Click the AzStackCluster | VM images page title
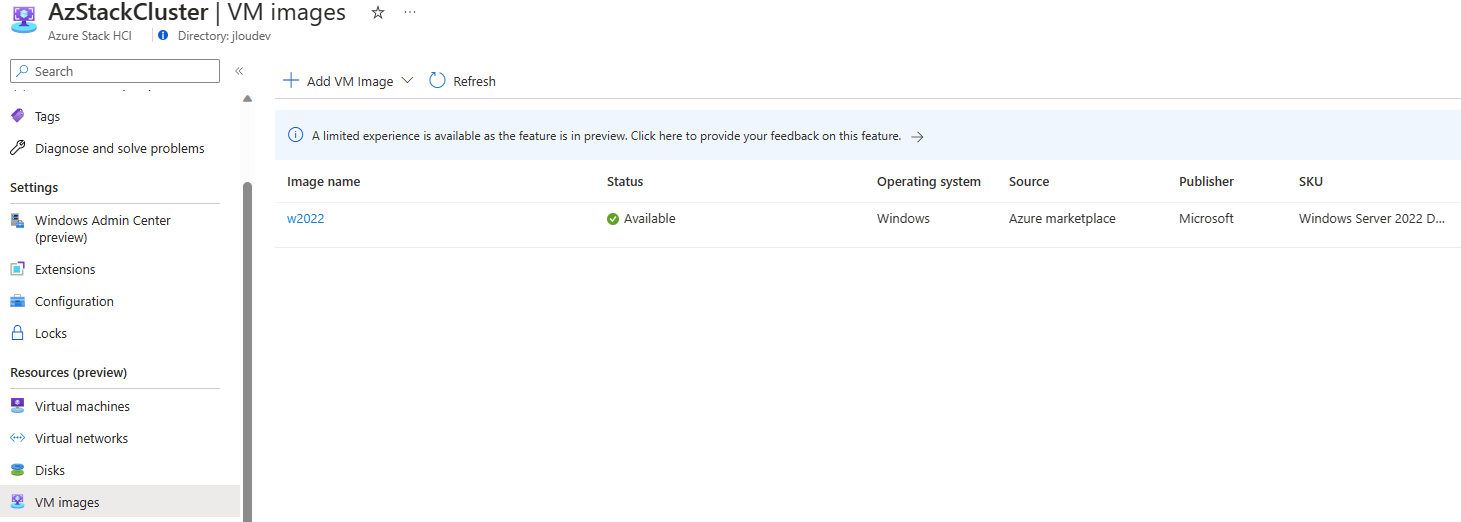1461x522 pixels. point(197,13)
